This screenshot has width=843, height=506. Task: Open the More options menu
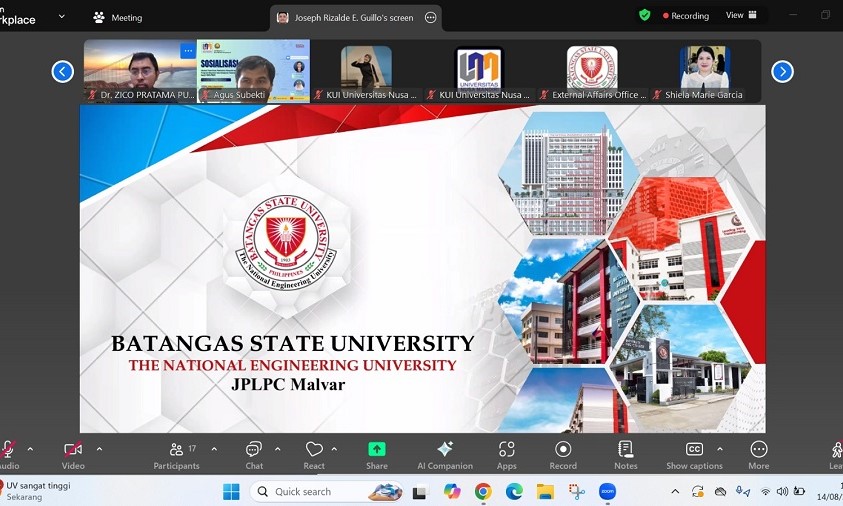pyautogui.click(x=759, y=455)
